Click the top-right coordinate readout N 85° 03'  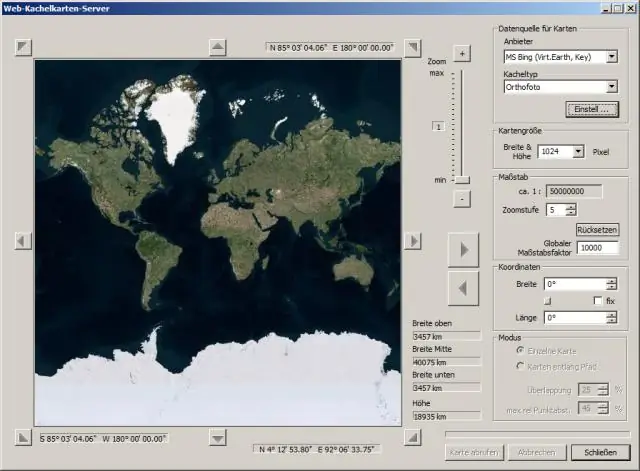point(330,48)
